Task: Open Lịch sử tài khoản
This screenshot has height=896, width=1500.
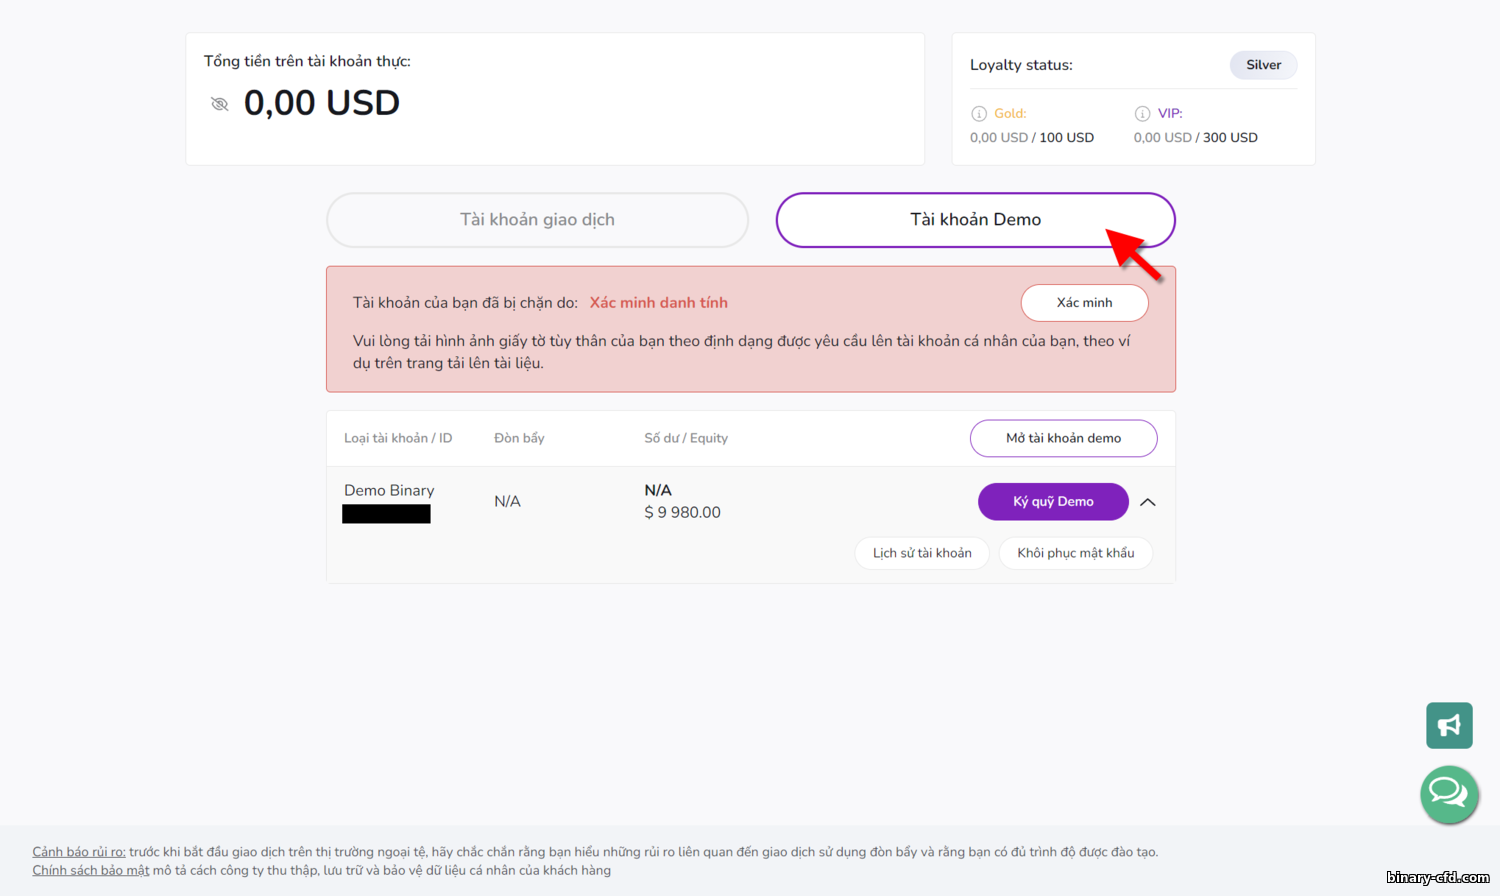Action: (x=922, y=553)
